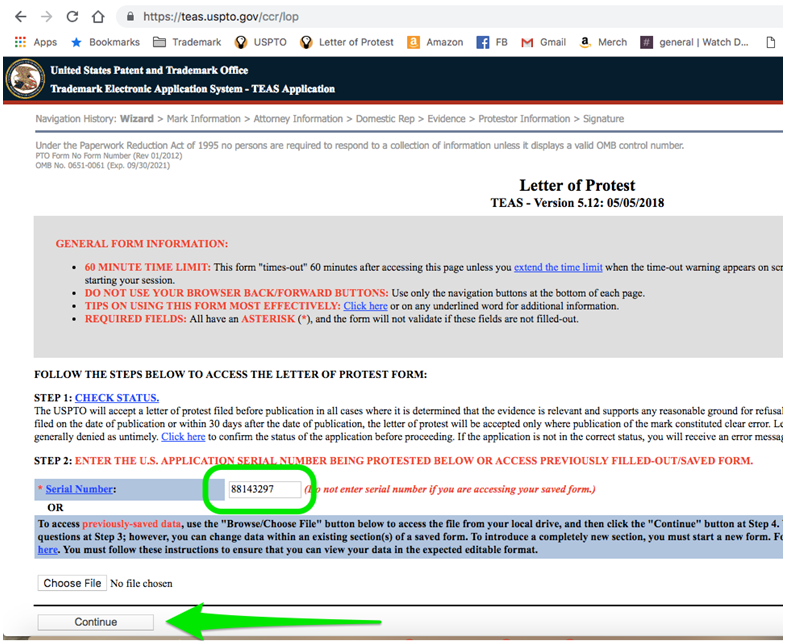Click the 'previously-saved data' red text
Screen dimensions: 790x644
coord(131,524)
